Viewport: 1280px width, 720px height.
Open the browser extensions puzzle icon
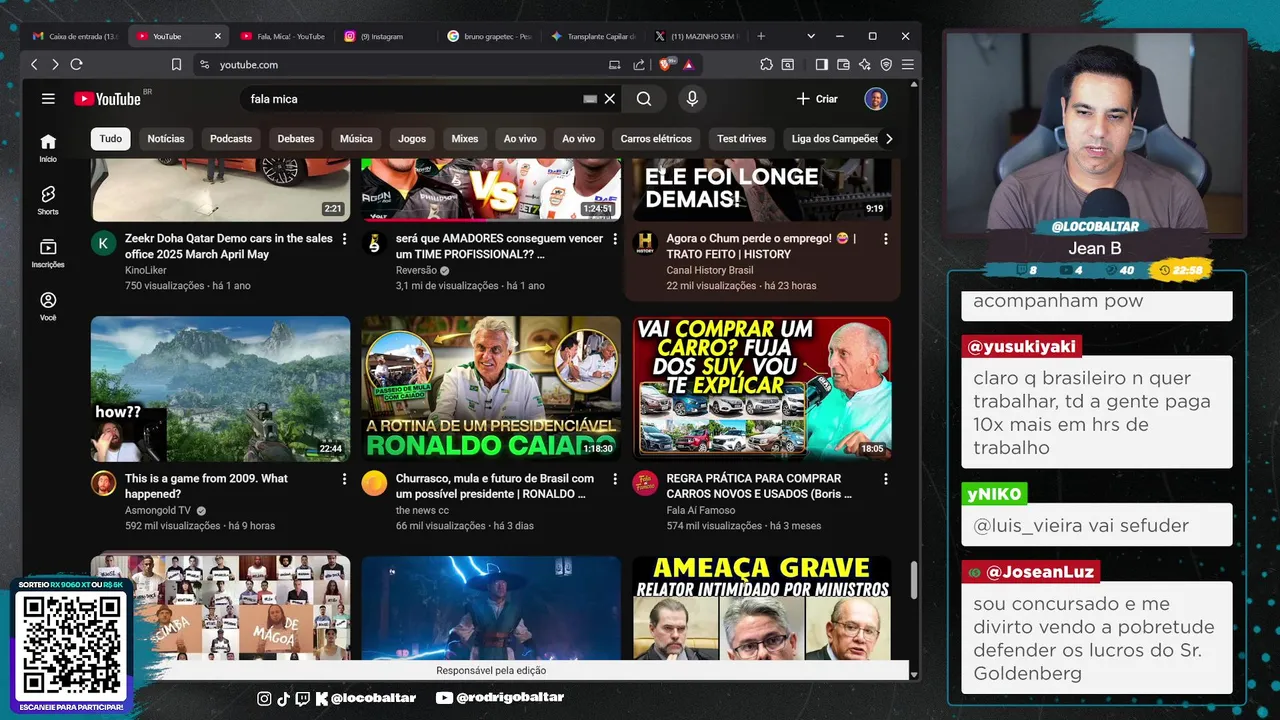pos(766,64)
